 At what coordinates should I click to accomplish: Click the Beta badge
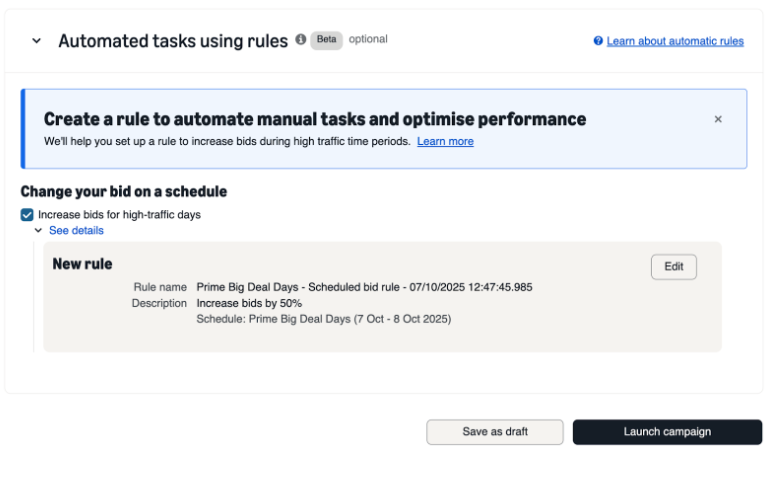coord(326,40)
